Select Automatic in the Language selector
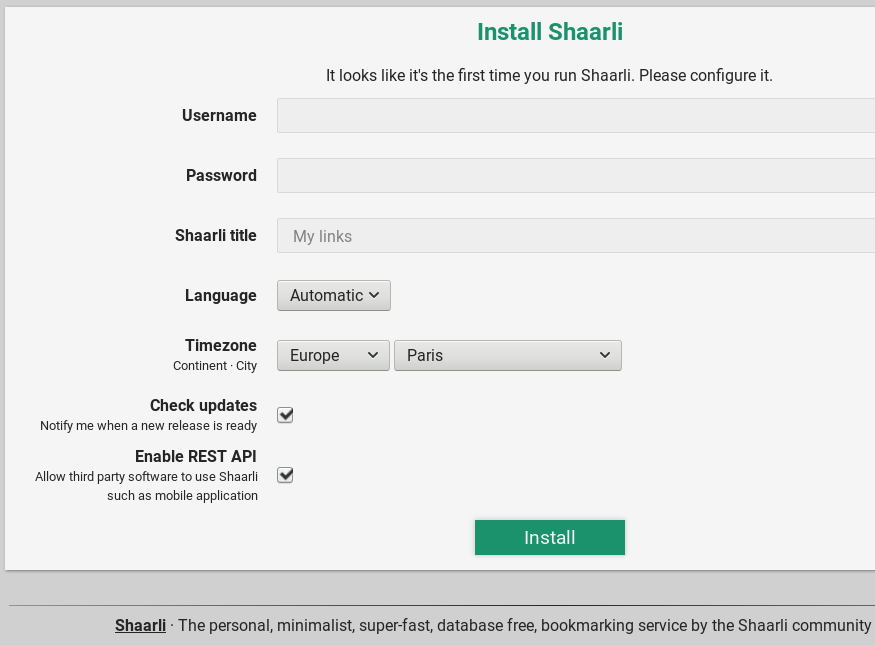This screenshot has height=645, width=875. [x=333, y=295]
